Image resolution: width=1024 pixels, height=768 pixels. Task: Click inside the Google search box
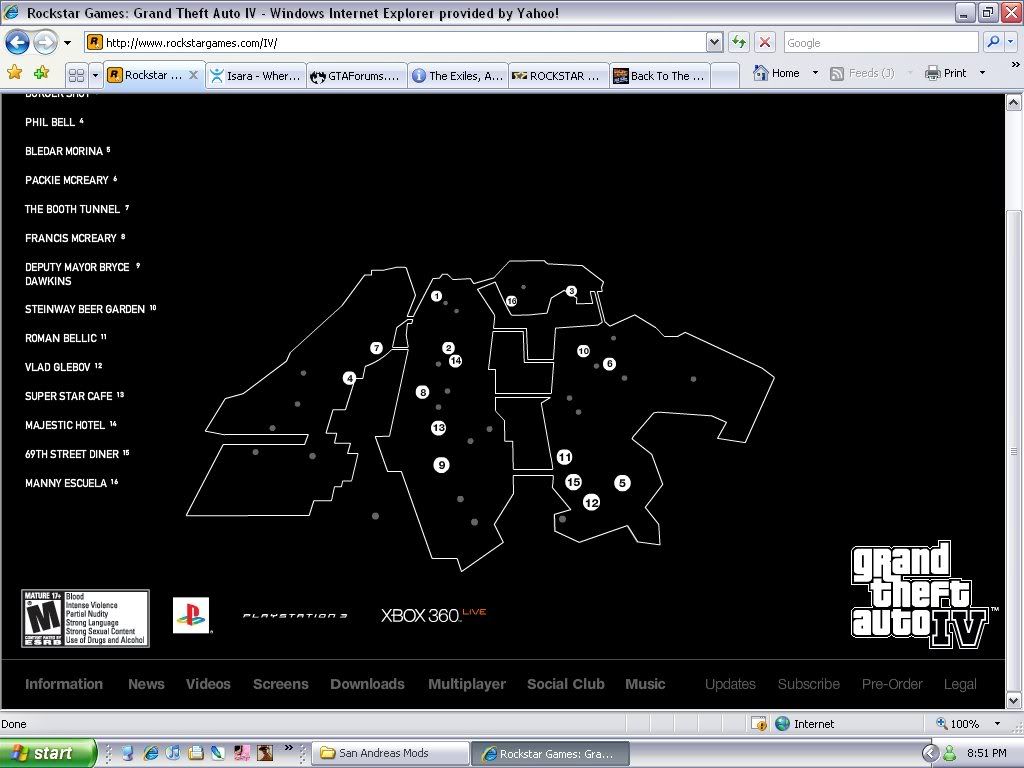pyautogui.click(x=878, y=43)
